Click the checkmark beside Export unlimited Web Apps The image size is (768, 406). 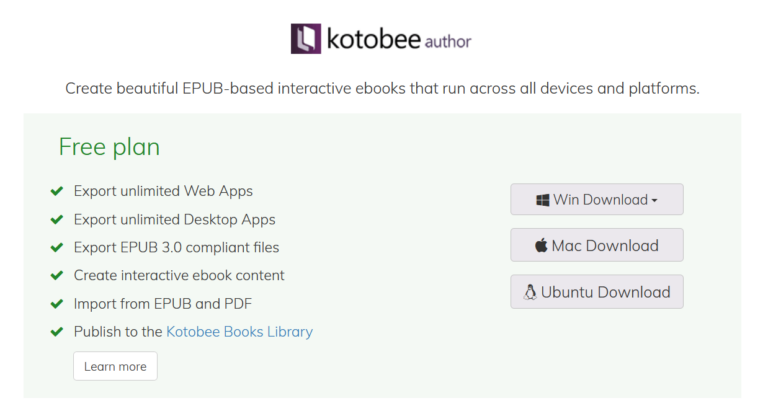tap(56, 191)
